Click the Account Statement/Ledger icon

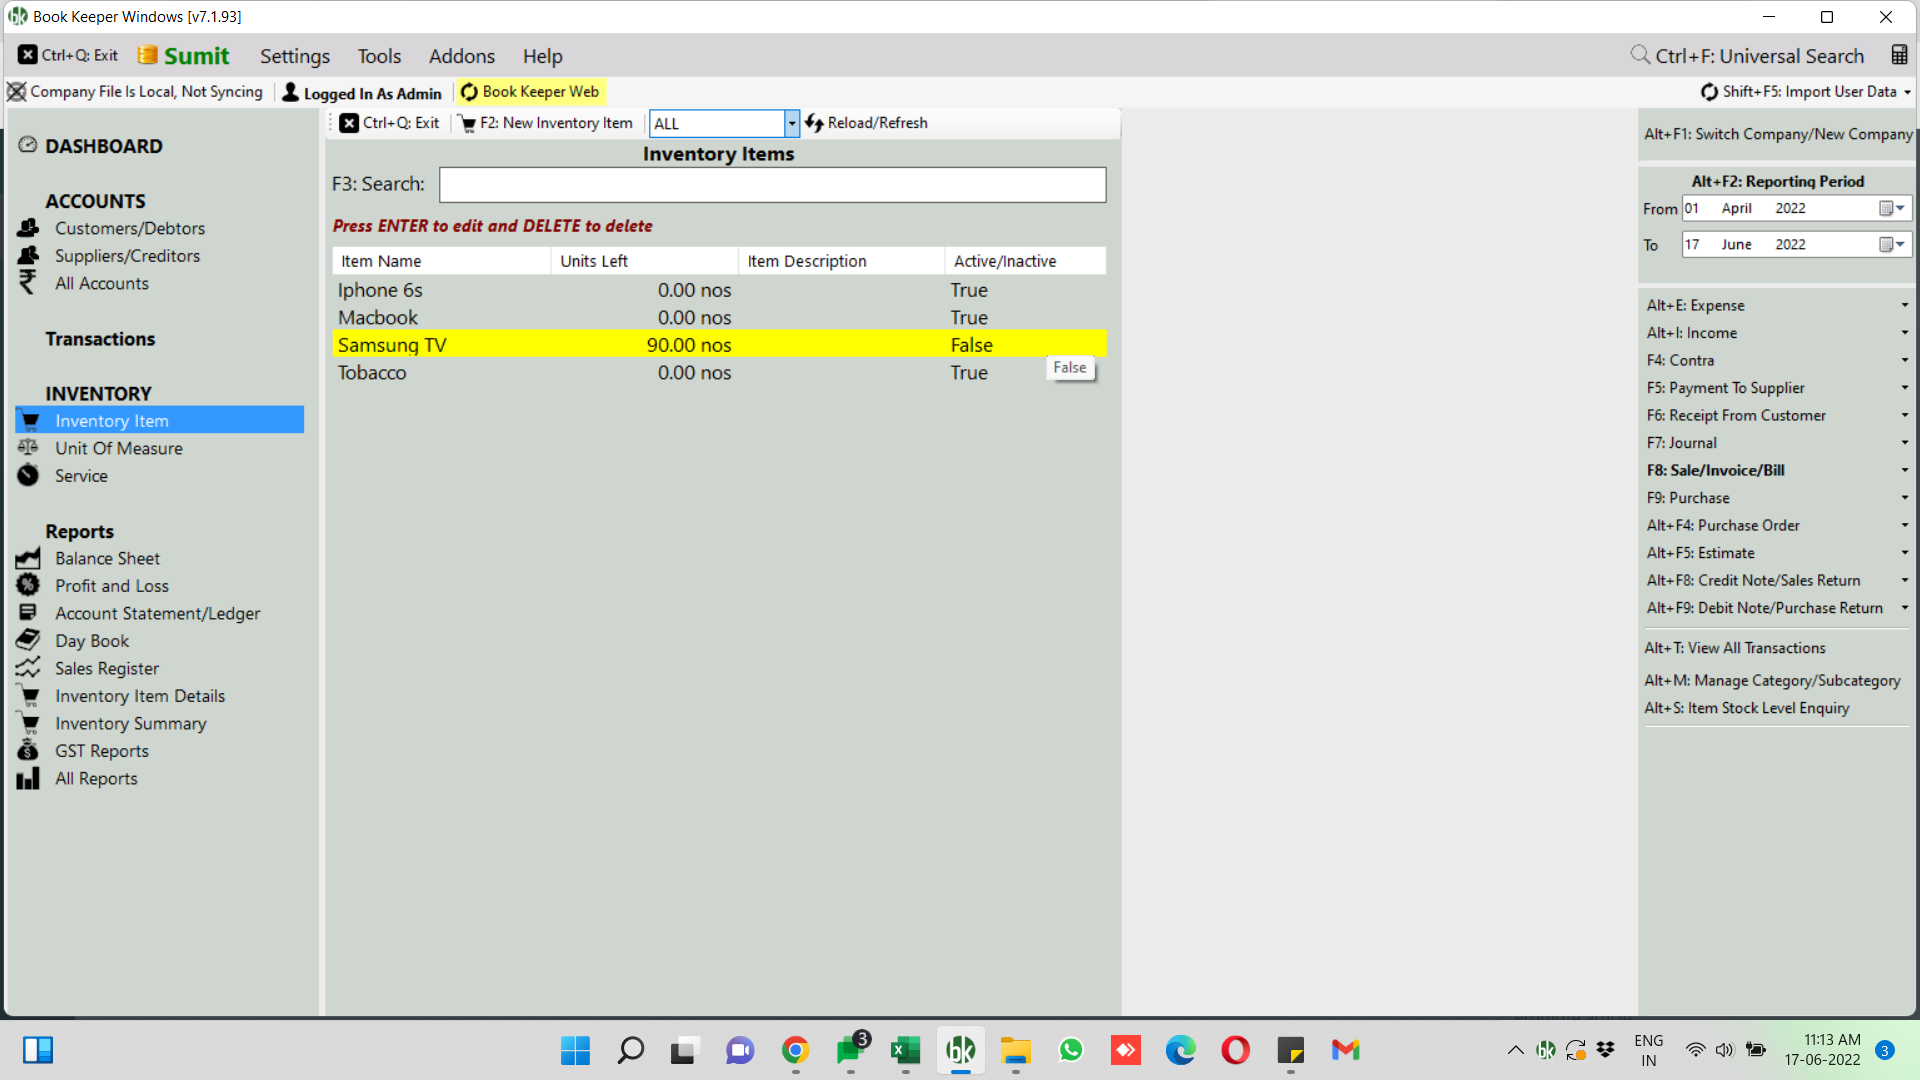click(x=28, y=612)
